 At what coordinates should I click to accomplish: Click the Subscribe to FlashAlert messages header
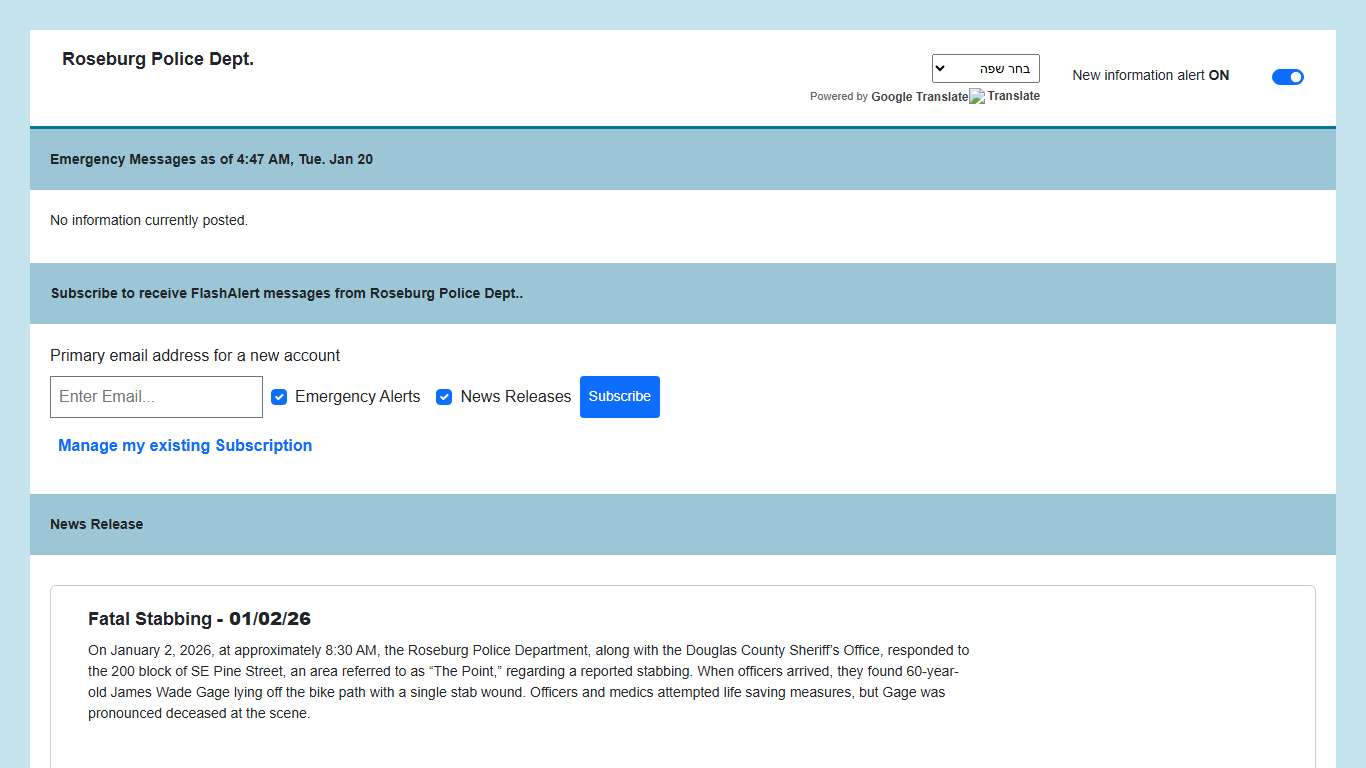click(286, 293)
